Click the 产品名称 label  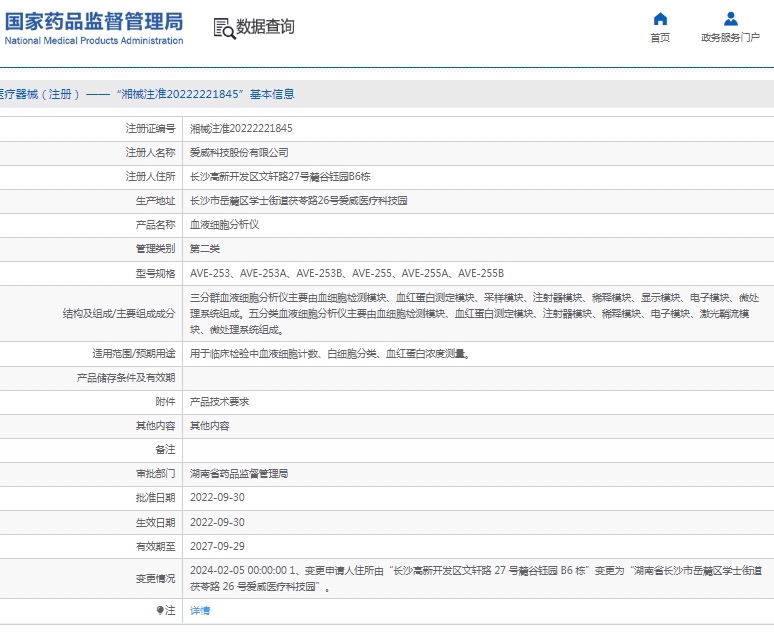coord(155,225)
